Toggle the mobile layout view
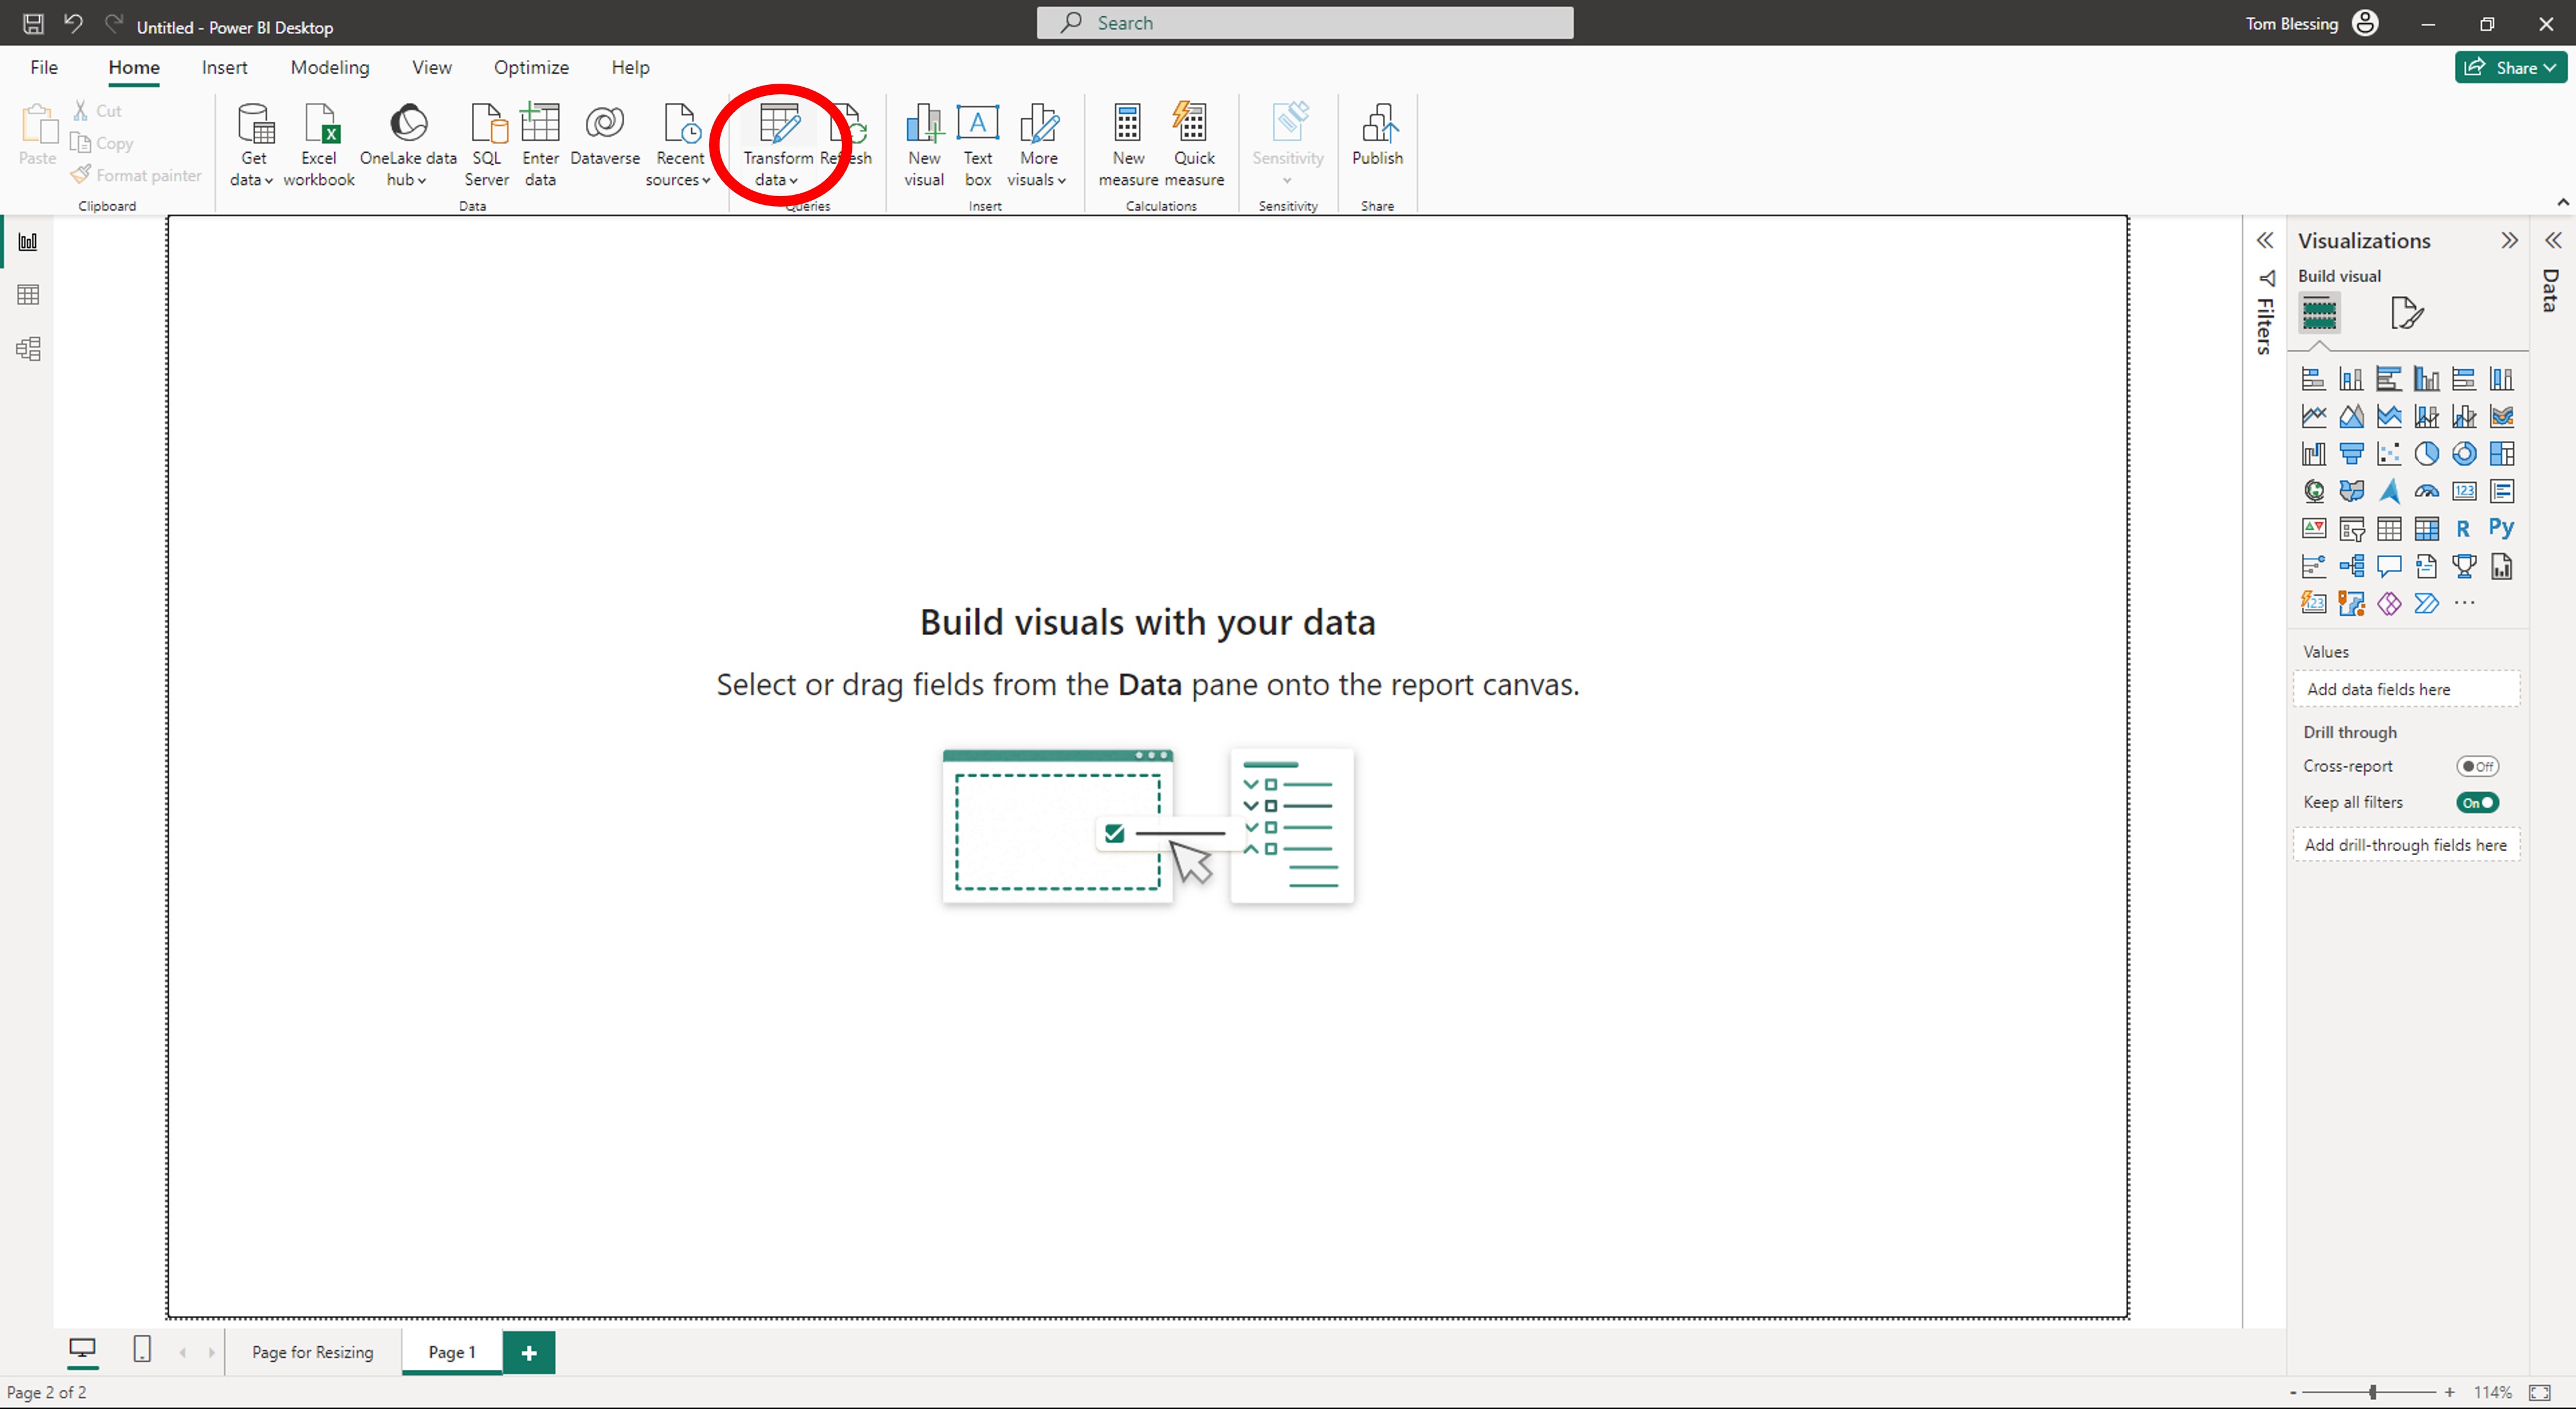The height and width of the screenshot is (1409, 2576). (x=142, y=1351)
